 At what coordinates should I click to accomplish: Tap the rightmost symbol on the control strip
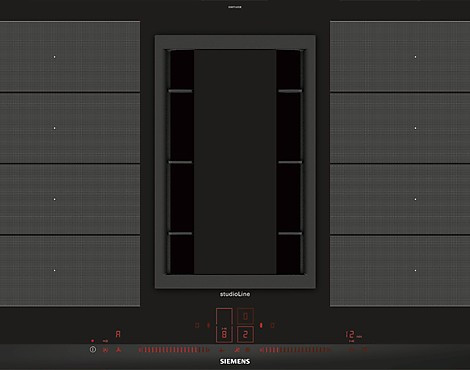pyautogui.click(x=365, y=350)
